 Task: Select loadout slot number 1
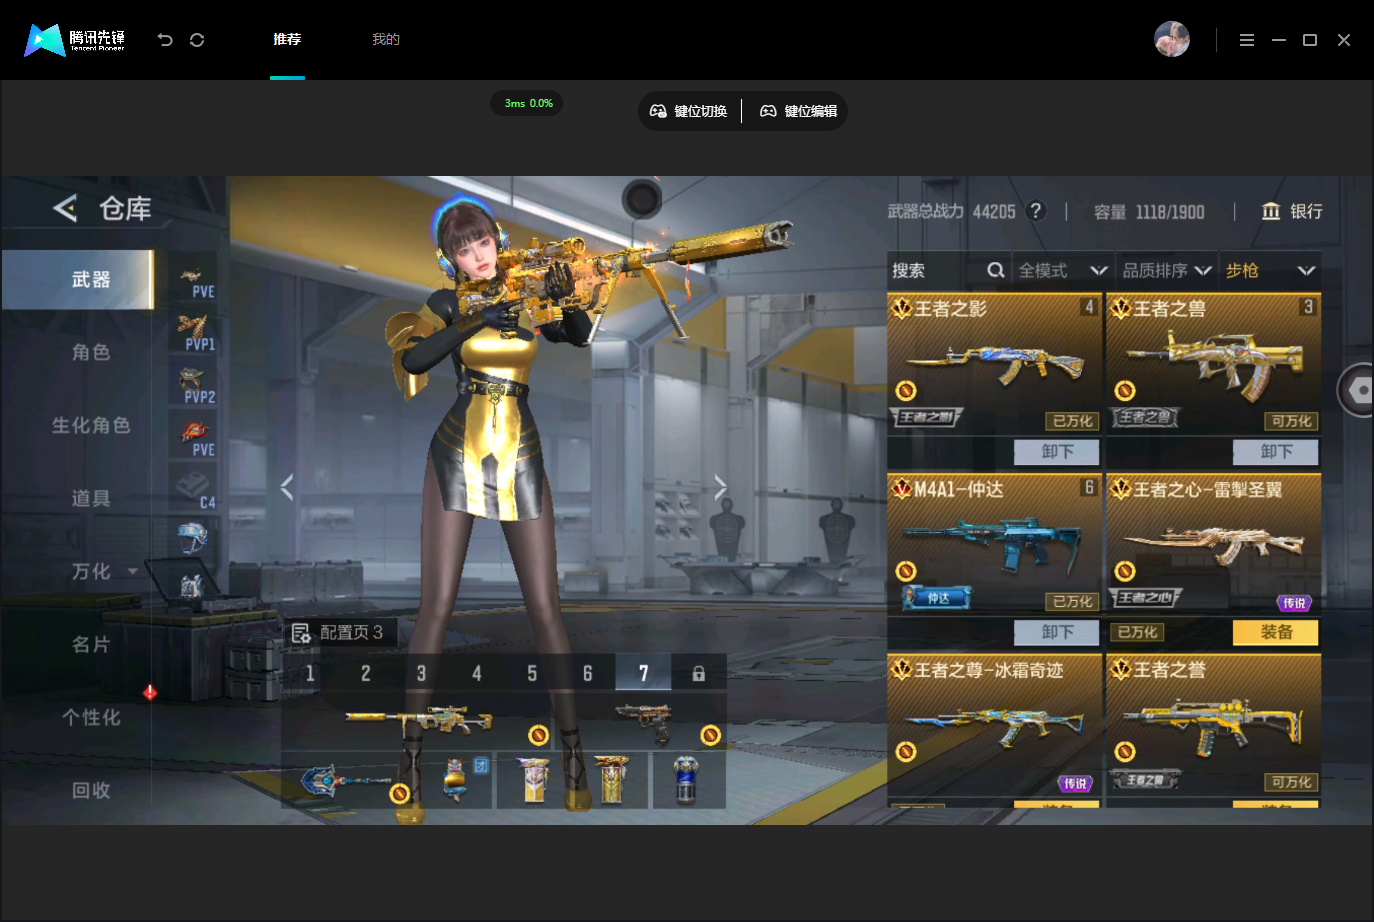310,674
